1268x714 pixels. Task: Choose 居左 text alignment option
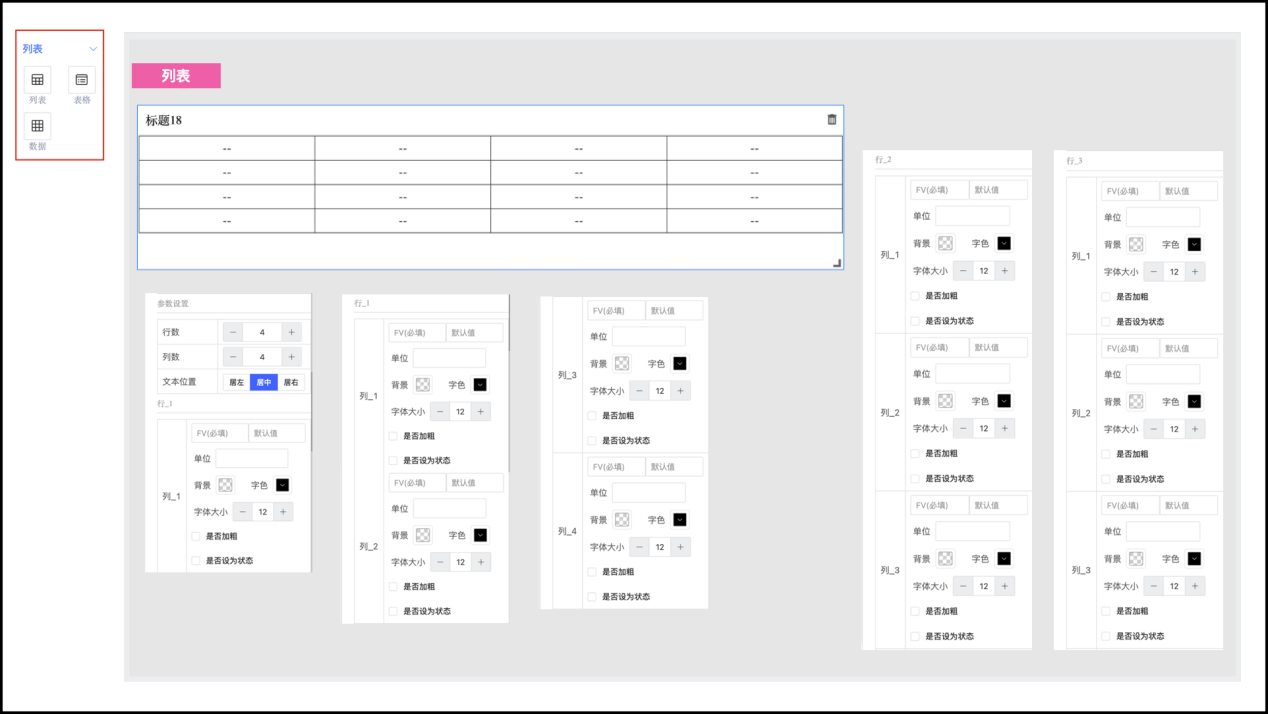pos(236,382)
